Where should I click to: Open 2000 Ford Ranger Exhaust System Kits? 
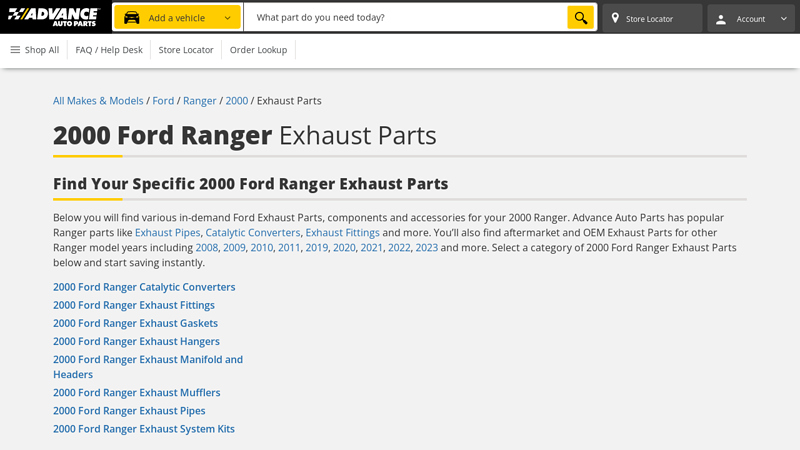(144, 429)
